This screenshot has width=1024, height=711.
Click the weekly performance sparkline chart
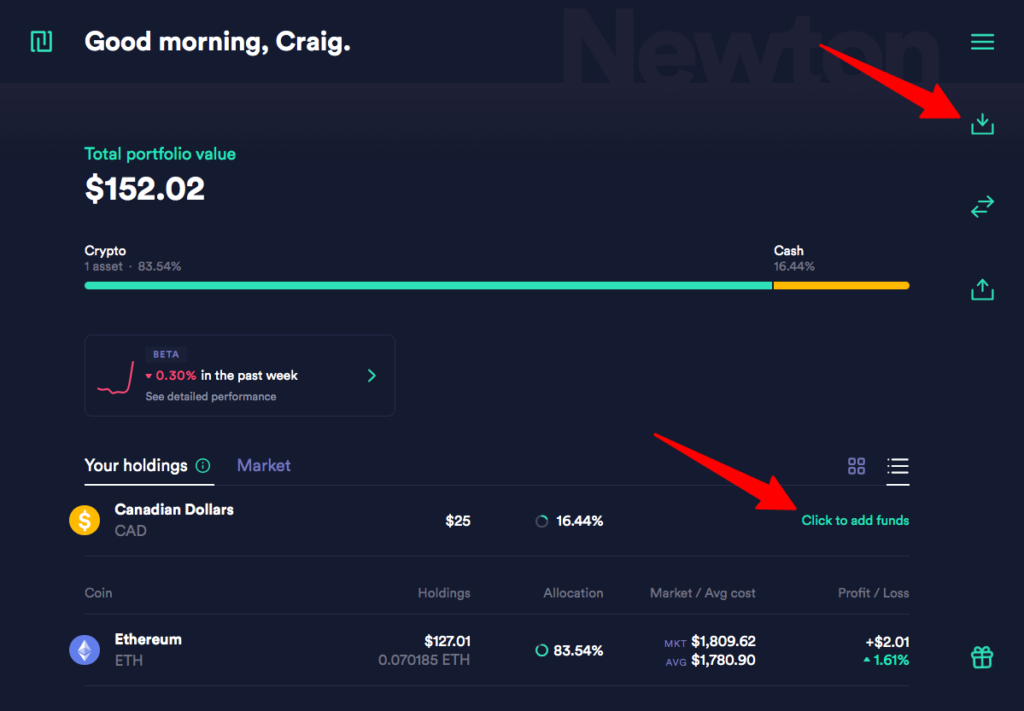coord(116,378)
